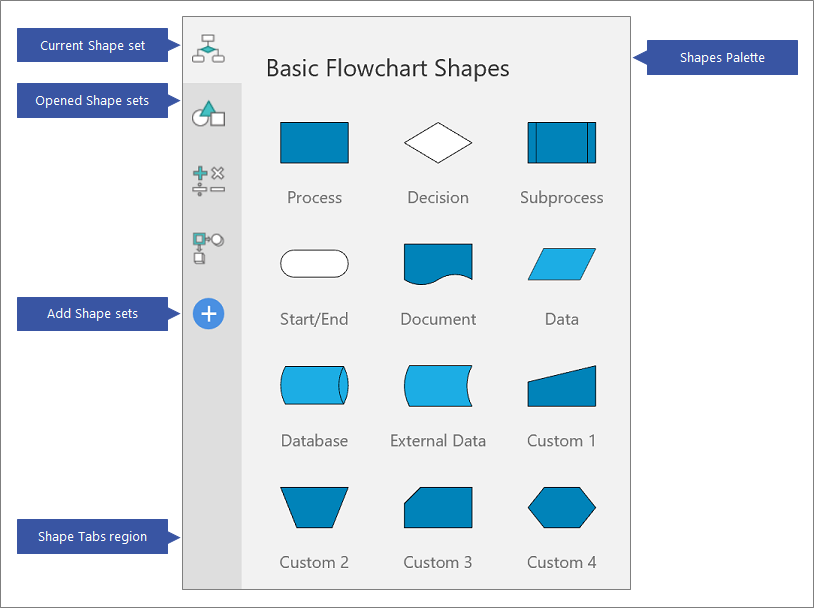The width and height of the screenshot is (814, 608).
Task: Select the Custom 1 shape
Action: [561, 386]
